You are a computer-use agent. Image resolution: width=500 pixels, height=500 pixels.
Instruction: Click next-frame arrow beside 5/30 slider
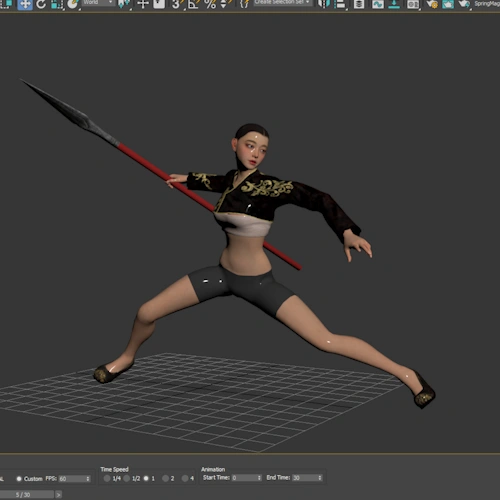pos(58,495)
